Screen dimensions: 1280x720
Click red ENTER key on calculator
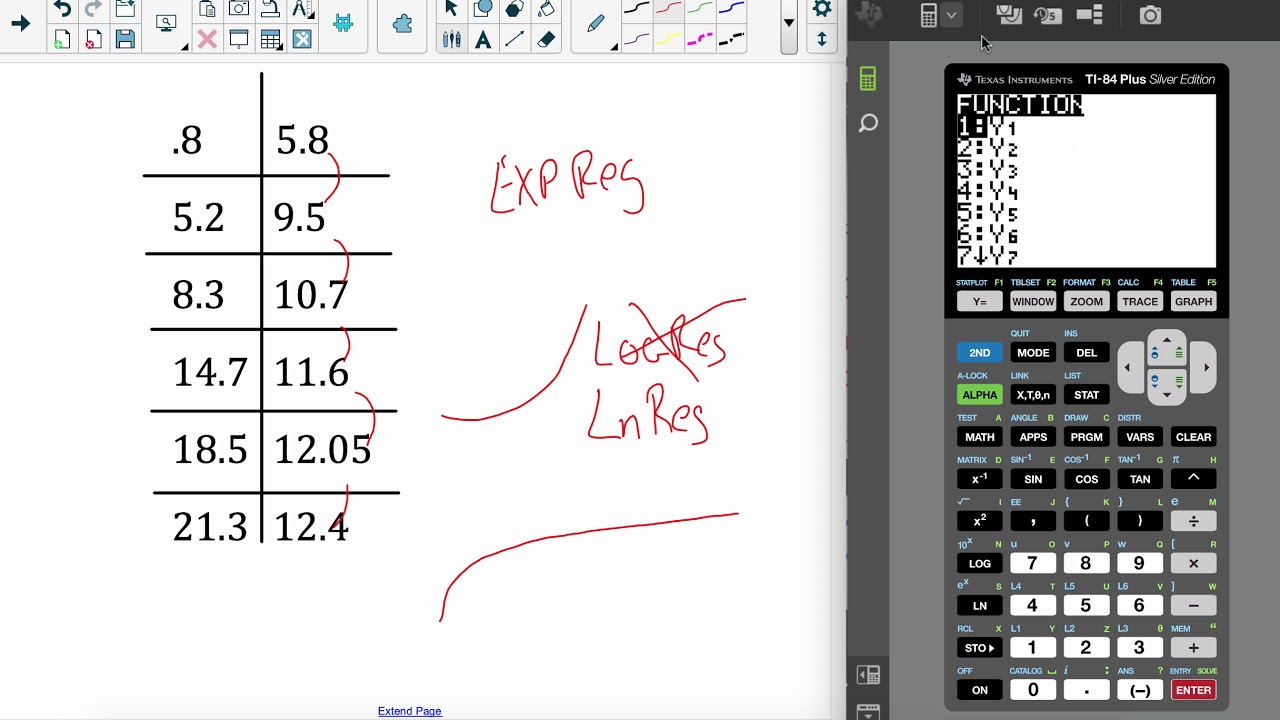1193,690
